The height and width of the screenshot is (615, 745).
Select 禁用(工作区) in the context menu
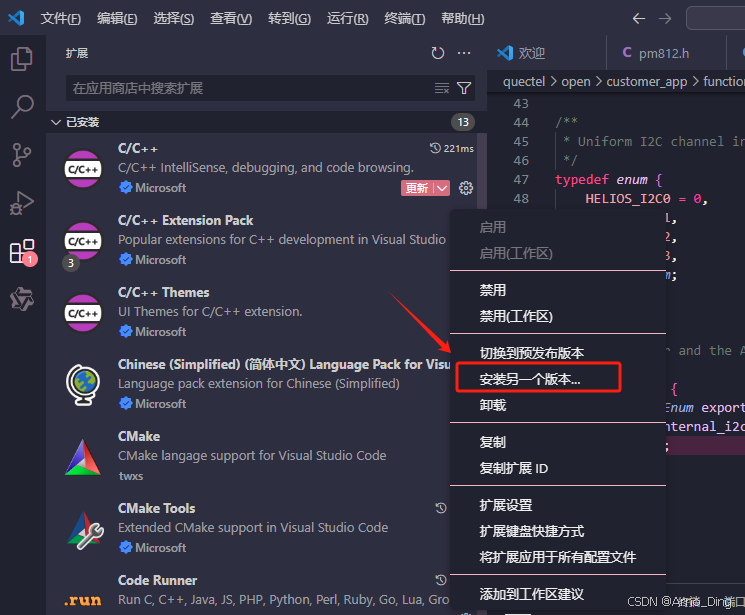tap(558, 316)
